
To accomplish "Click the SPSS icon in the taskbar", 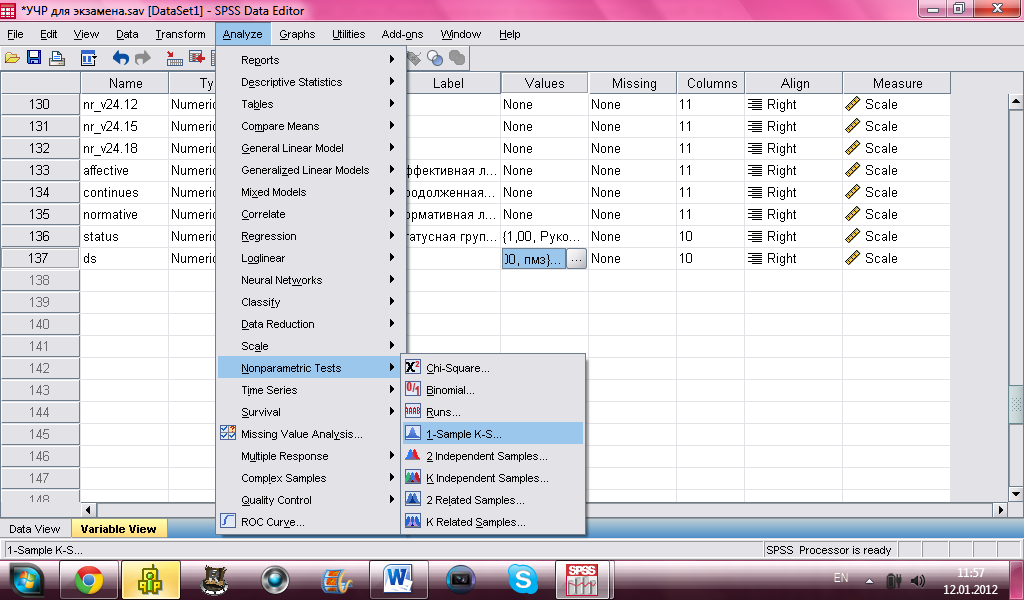I will (581, 579).
